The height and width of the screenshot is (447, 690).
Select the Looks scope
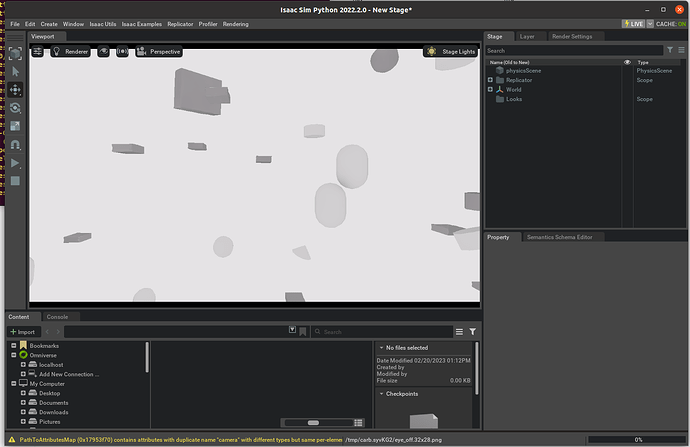point(514,99)
